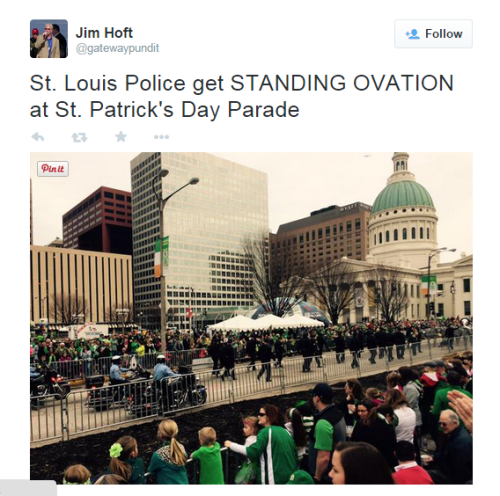
Task: Click the reply arrow icon
Action: pyautogui.click(x=38, y=137)
